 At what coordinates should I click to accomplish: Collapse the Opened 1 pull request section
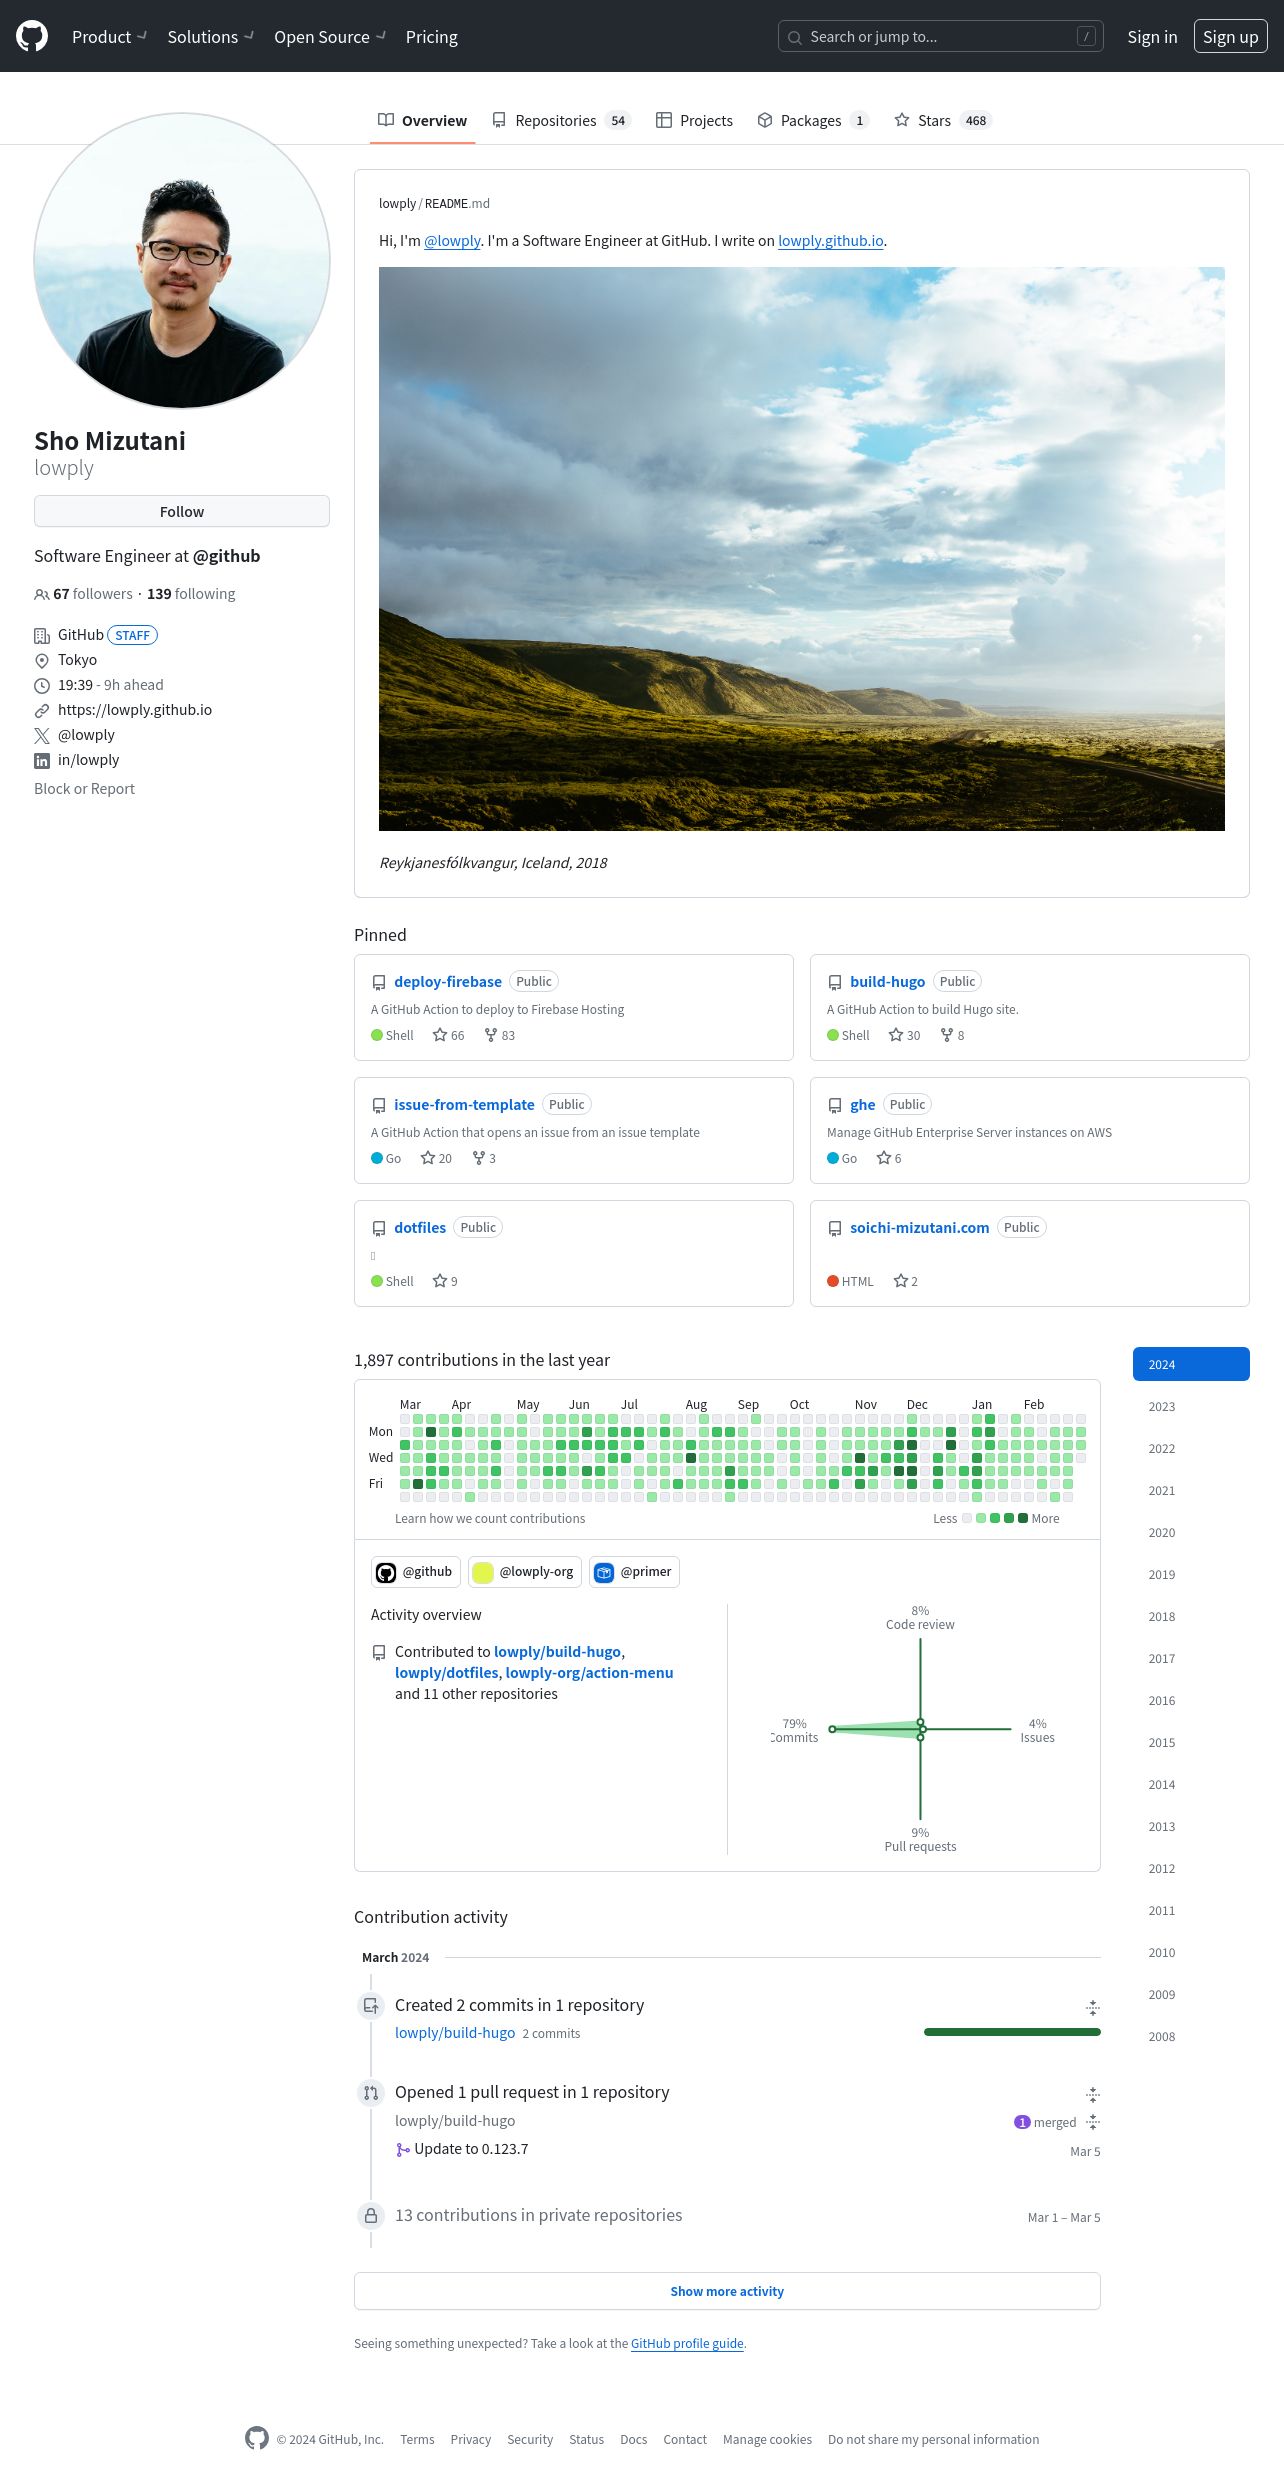click(x=1093, y=2094)
